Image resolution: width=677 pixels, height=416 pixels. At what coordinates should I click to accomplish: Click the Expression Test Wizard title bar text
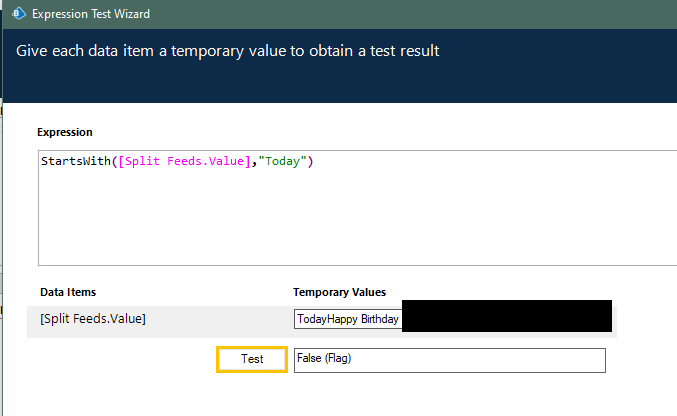tap(92, 14)
